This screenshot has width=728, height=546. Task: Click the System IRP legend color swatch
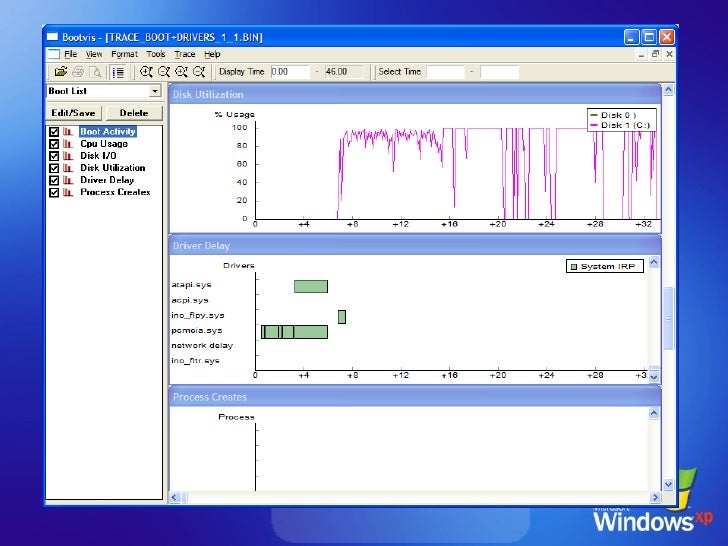click(574, 267)
